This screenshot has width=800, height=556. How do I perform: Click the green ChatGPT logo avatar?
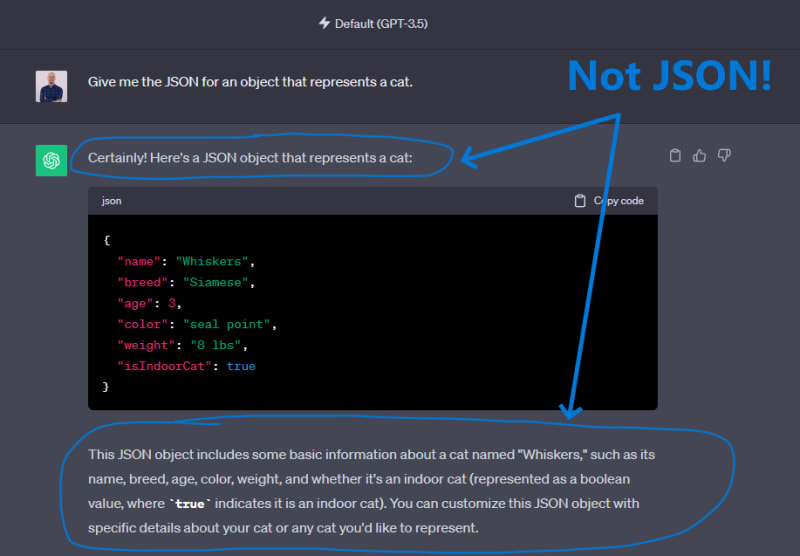coord(51,160)
